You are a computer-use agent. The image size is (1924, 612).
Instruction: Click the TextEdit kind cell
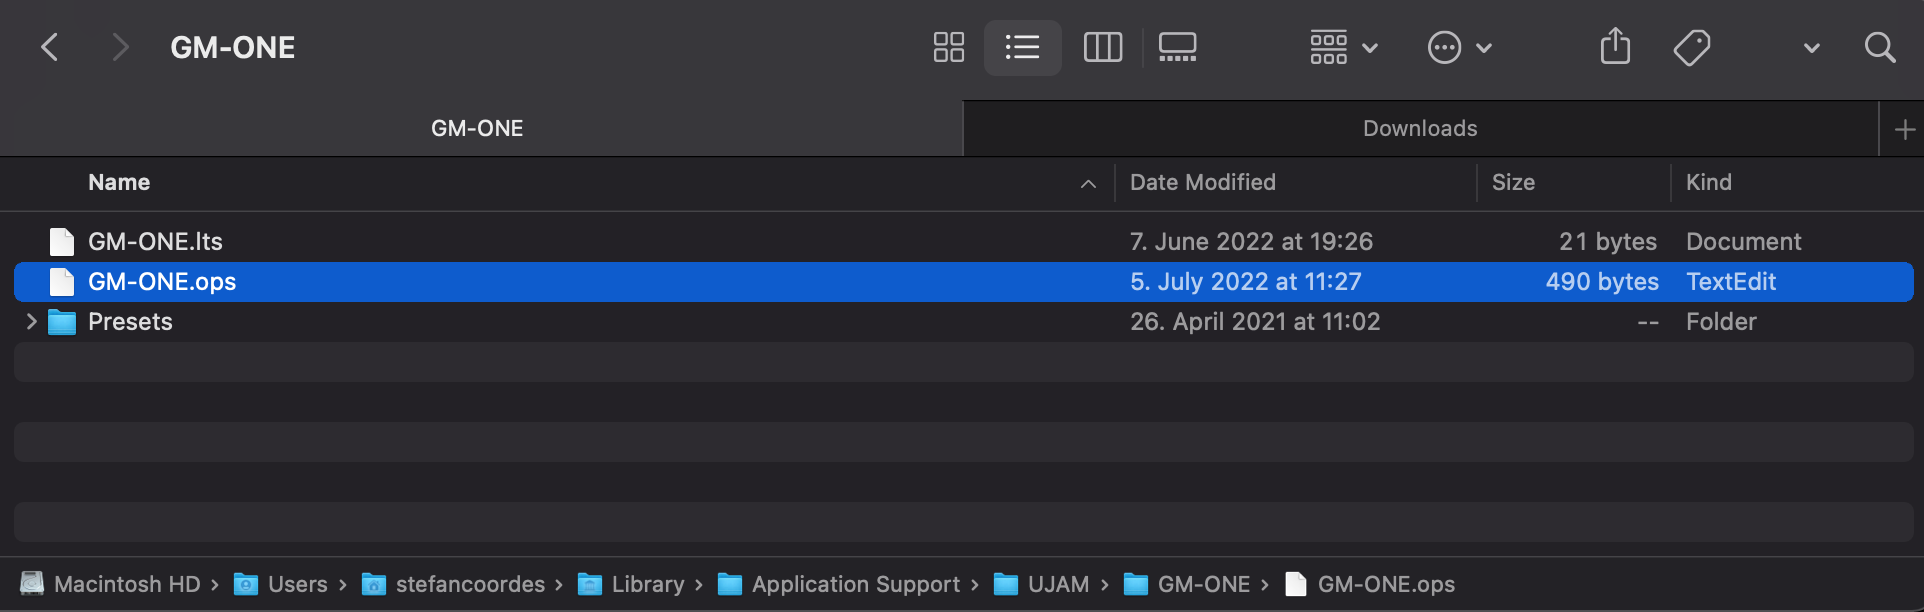click(1731, 281)
